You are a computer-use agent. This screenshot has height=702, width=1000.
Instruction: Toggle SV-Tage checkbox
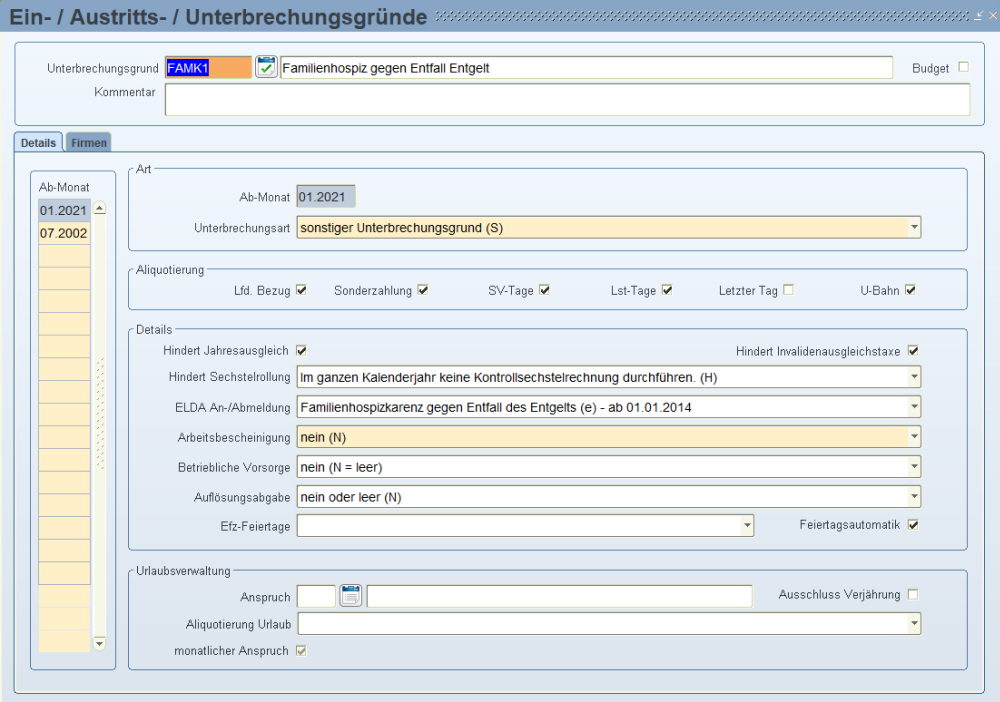(544, 290)
